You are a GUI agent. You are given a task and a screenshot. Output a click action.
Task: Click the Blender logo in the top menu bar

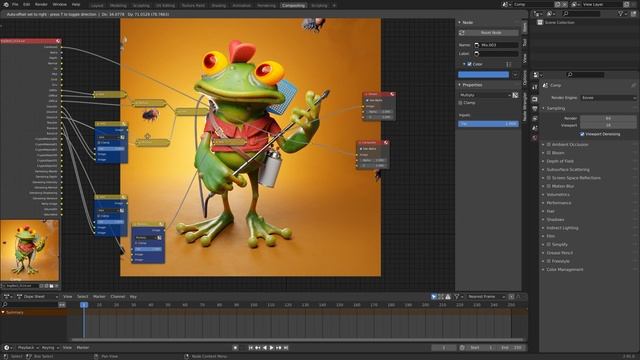6,4
